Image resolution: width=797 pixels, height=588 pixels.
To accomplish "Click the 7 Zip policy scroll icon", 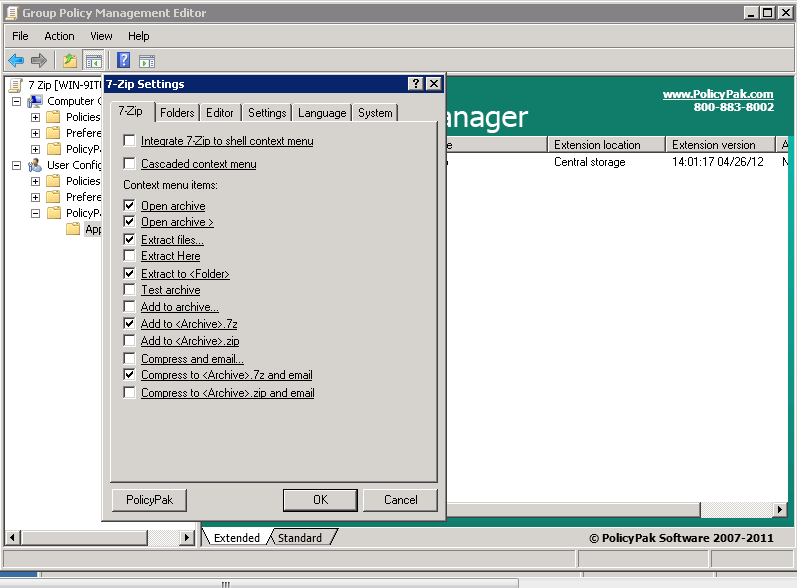I will coord(16,85).
